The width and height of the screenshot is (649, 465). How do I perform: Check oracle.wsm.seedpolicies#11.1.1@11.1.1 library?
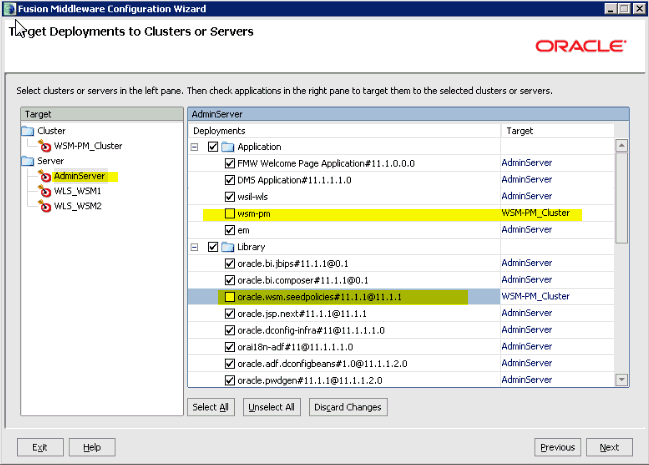click(x=229, y=297)
